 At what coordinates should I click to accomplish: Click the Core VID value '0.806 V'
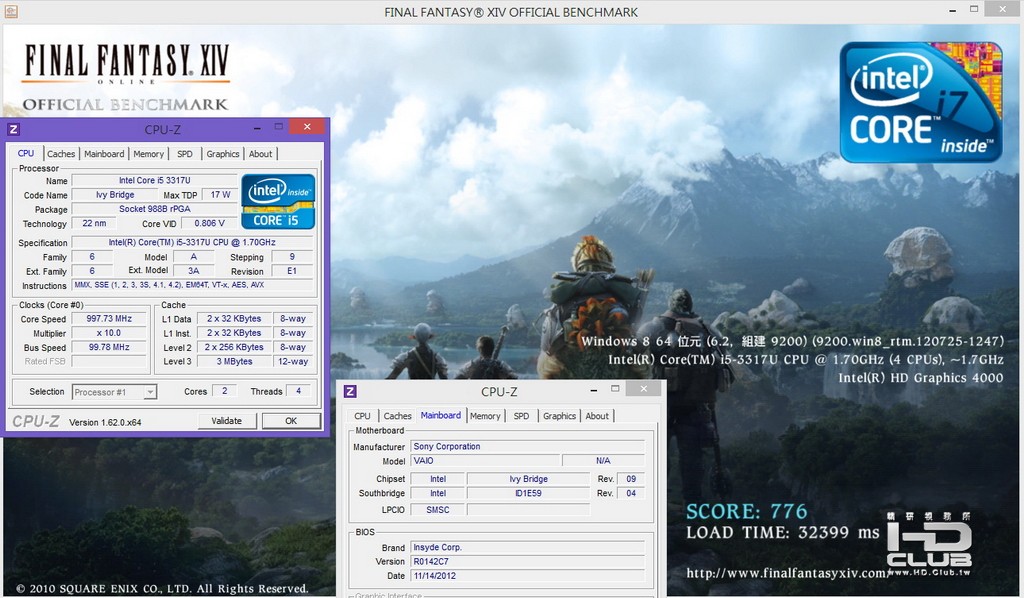[209, 223]
